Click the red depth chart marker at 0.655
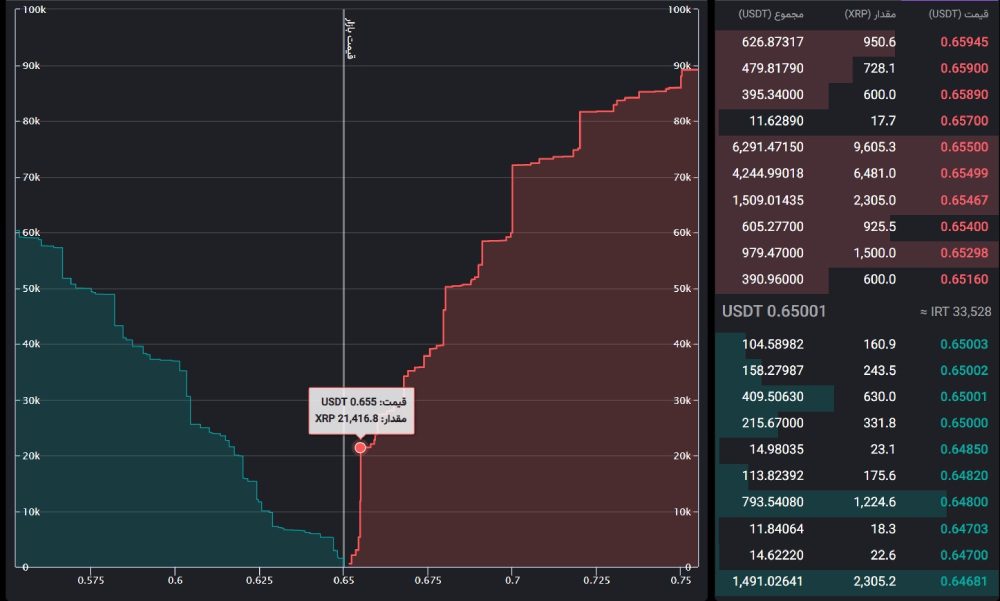 (360, 447)
